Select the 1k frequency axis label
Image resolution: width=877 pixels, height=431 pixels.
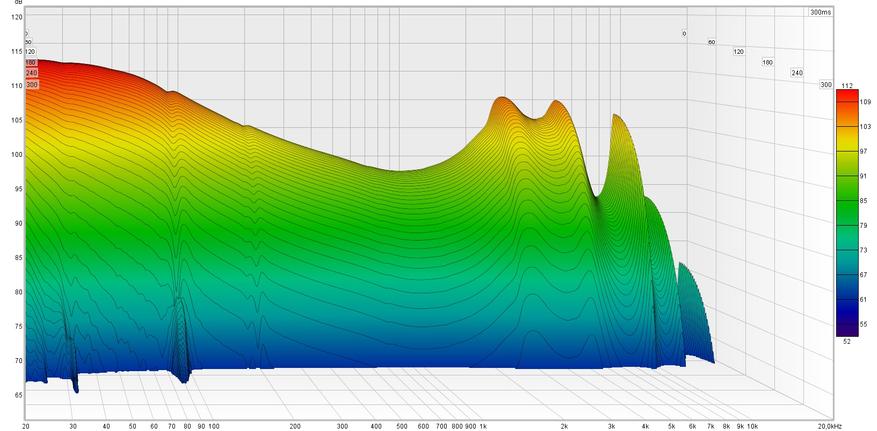point(483,425)
